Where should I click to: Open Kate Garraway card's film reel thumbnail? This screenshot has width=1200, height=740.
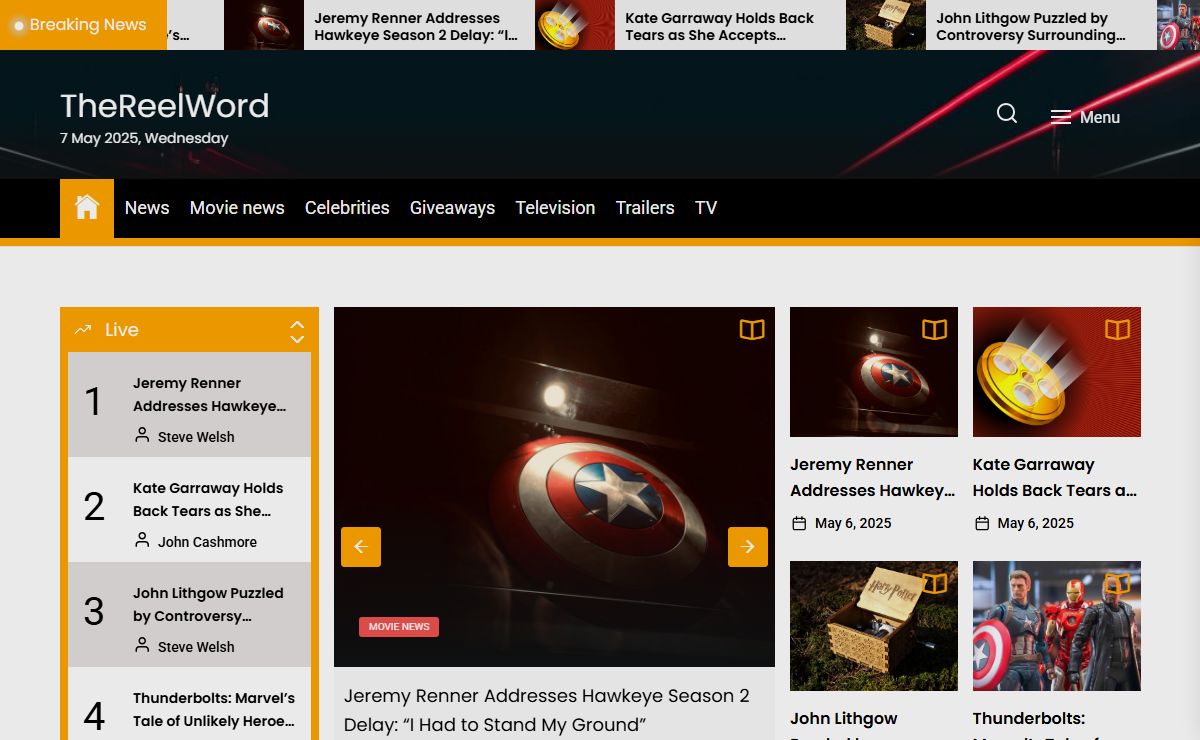coord(1057,372)
